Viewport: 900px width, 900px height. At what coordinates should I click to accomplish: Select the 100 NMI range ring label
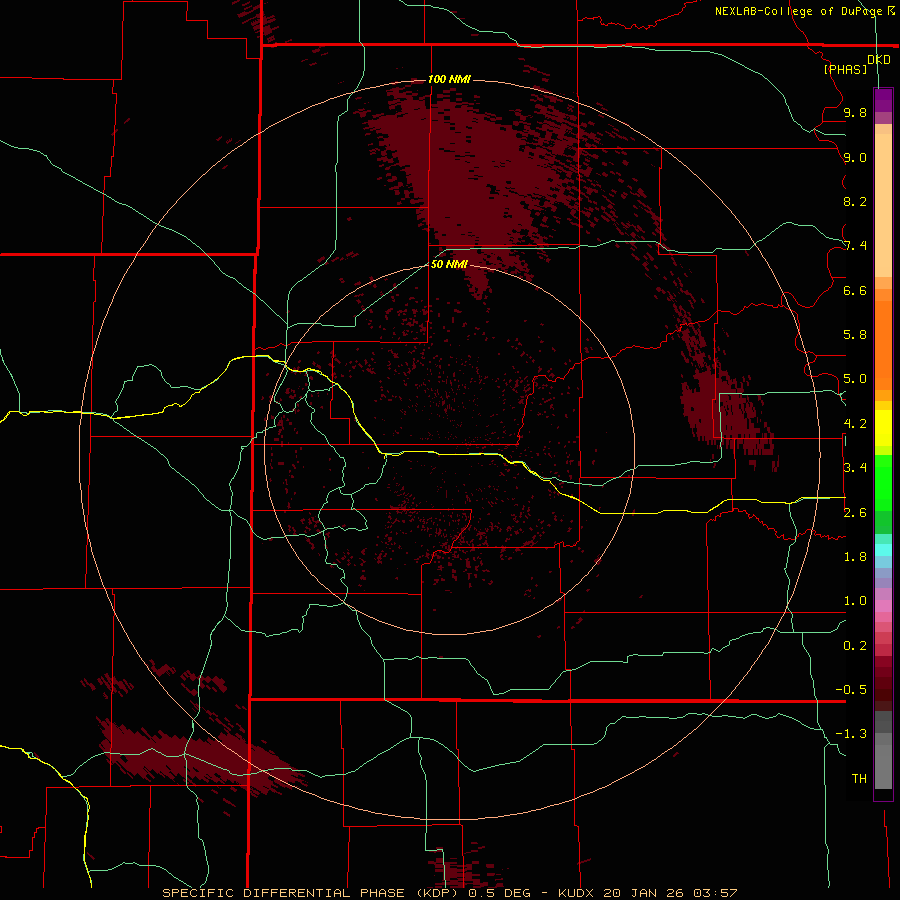[x=449, y=79]
